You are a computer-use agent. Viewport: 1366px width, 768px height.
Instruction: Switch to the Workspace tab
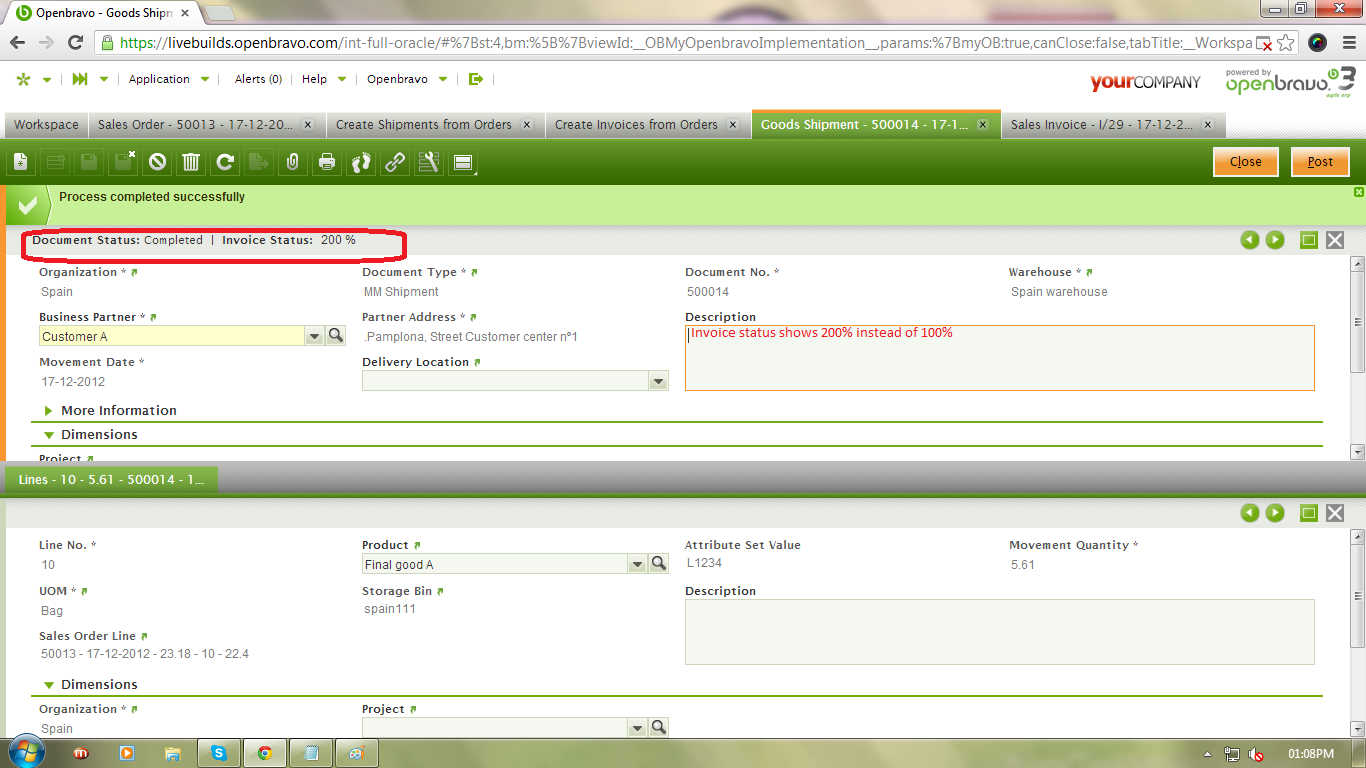coord(46,125)
